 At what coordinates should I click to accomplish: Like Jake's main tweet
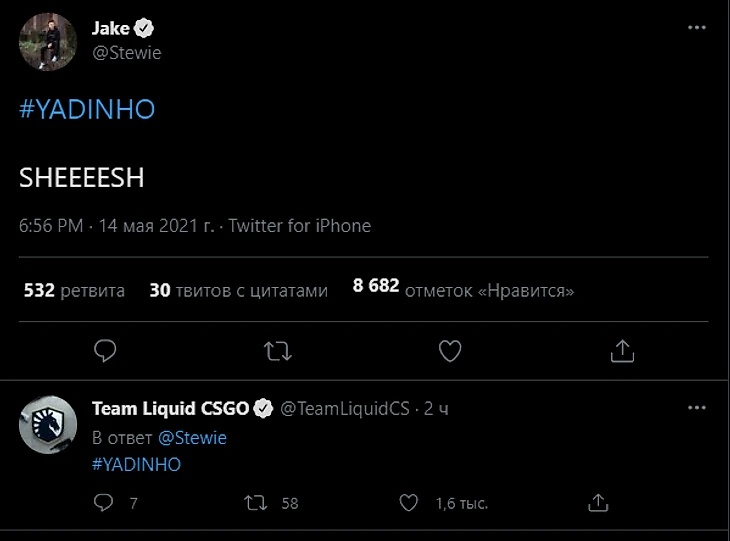pos(450,350)
